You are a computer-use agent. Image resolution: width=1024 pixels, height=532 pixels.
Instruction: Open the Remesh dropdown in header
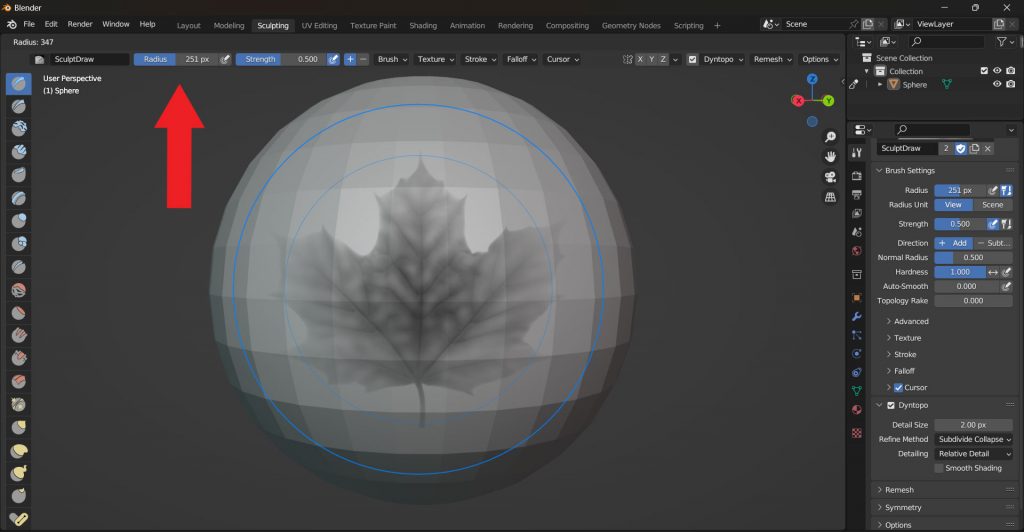pos(773,59)
